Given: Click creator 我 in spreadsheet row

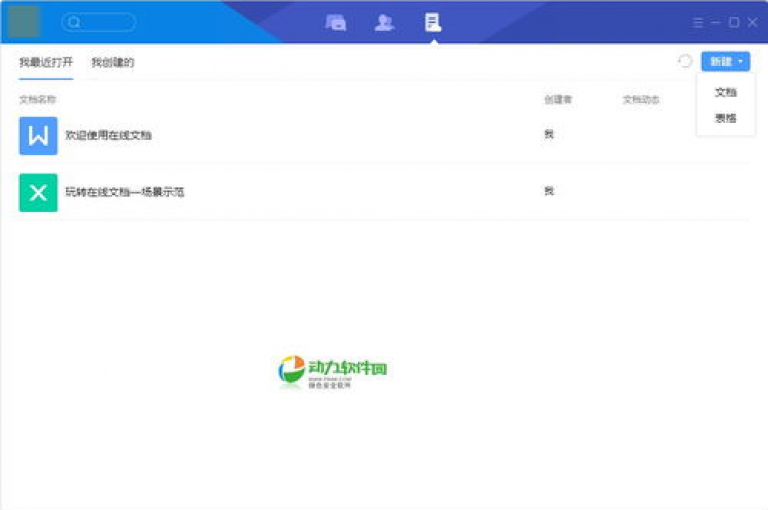Looking at the screenshot, I should click(x=549, y=191).
